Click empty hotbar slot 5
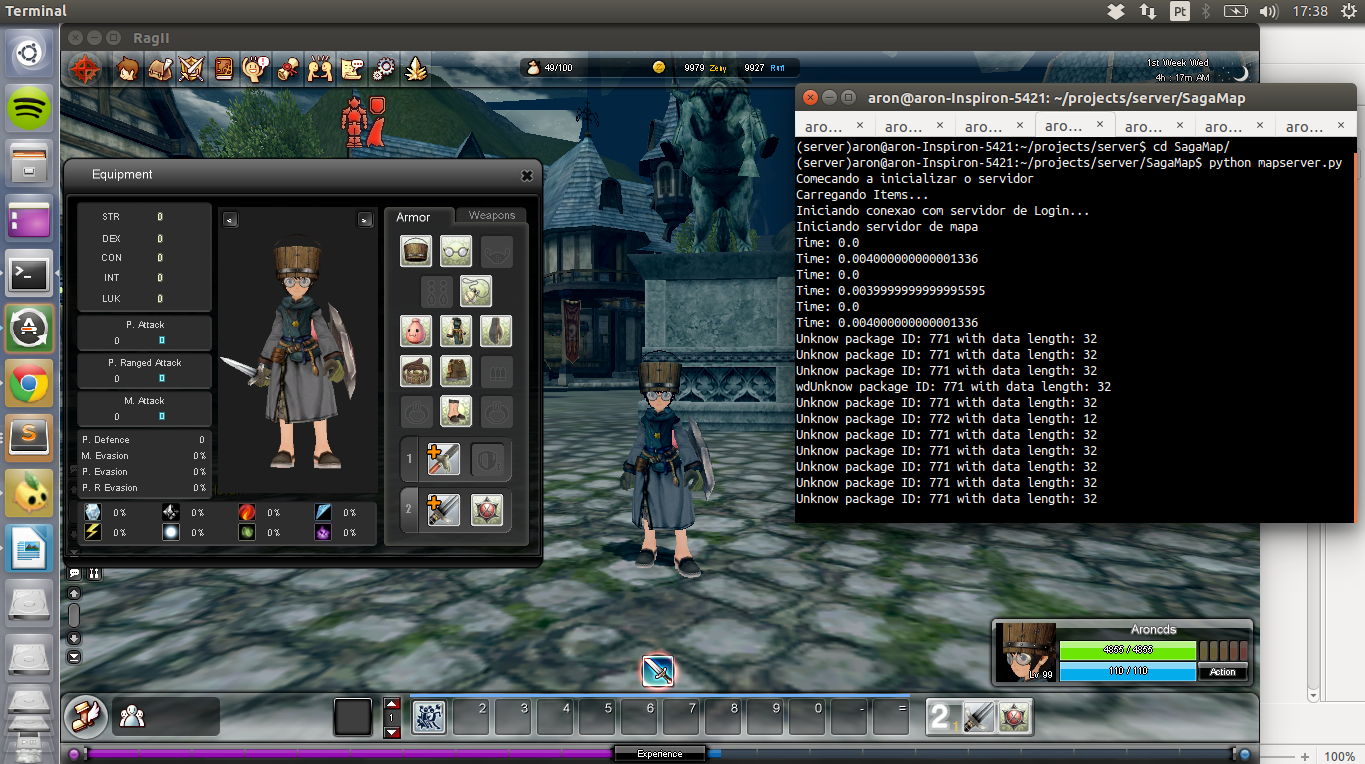 pyautogui.click(x=597, y=716)
